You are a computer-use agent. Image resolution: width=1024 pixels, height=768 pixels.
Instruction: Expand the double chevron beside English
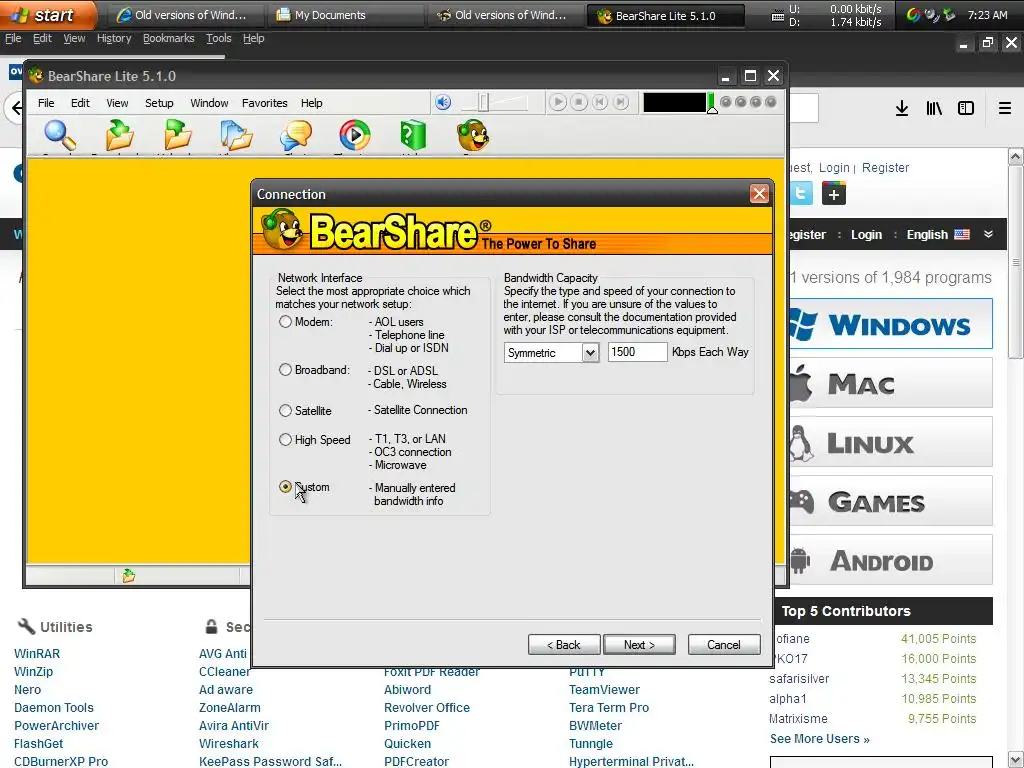click(x=989, y=234)
